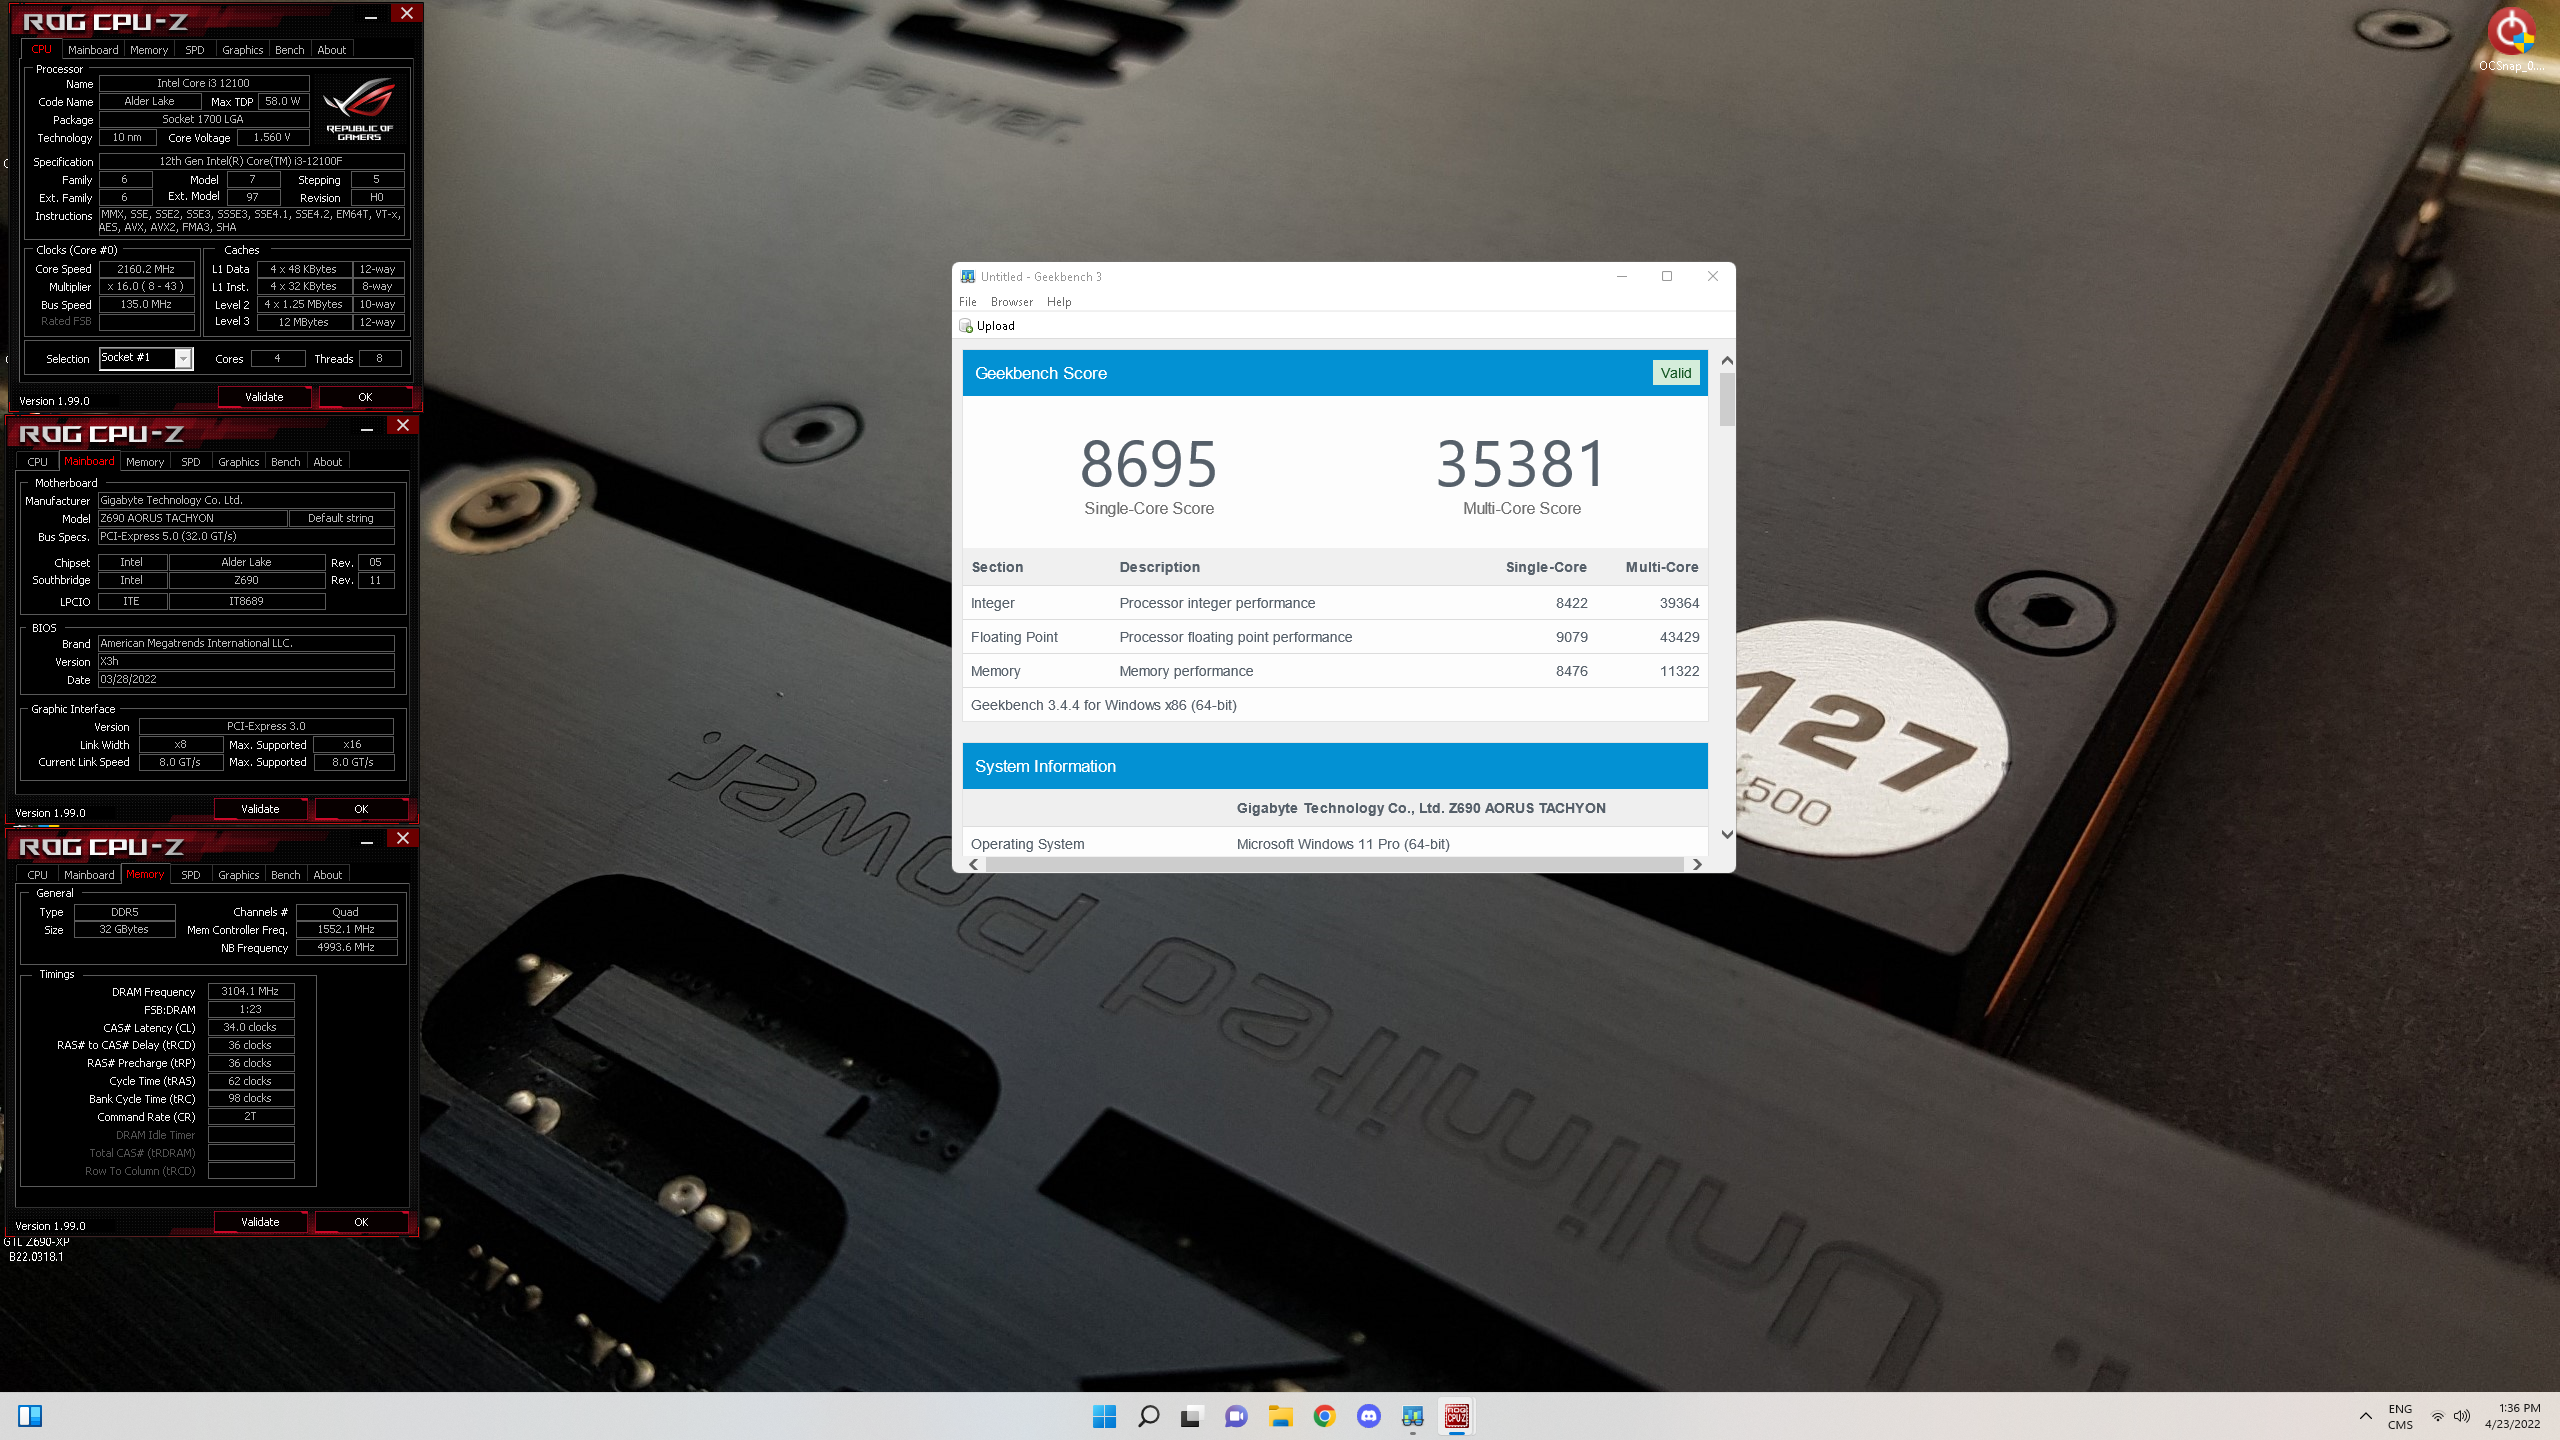Image resolution: width=2560 pixels, height=1440 pixels.
Task: Click the Z690 AORUS TACHYON model field
Action: click(192, 518)
